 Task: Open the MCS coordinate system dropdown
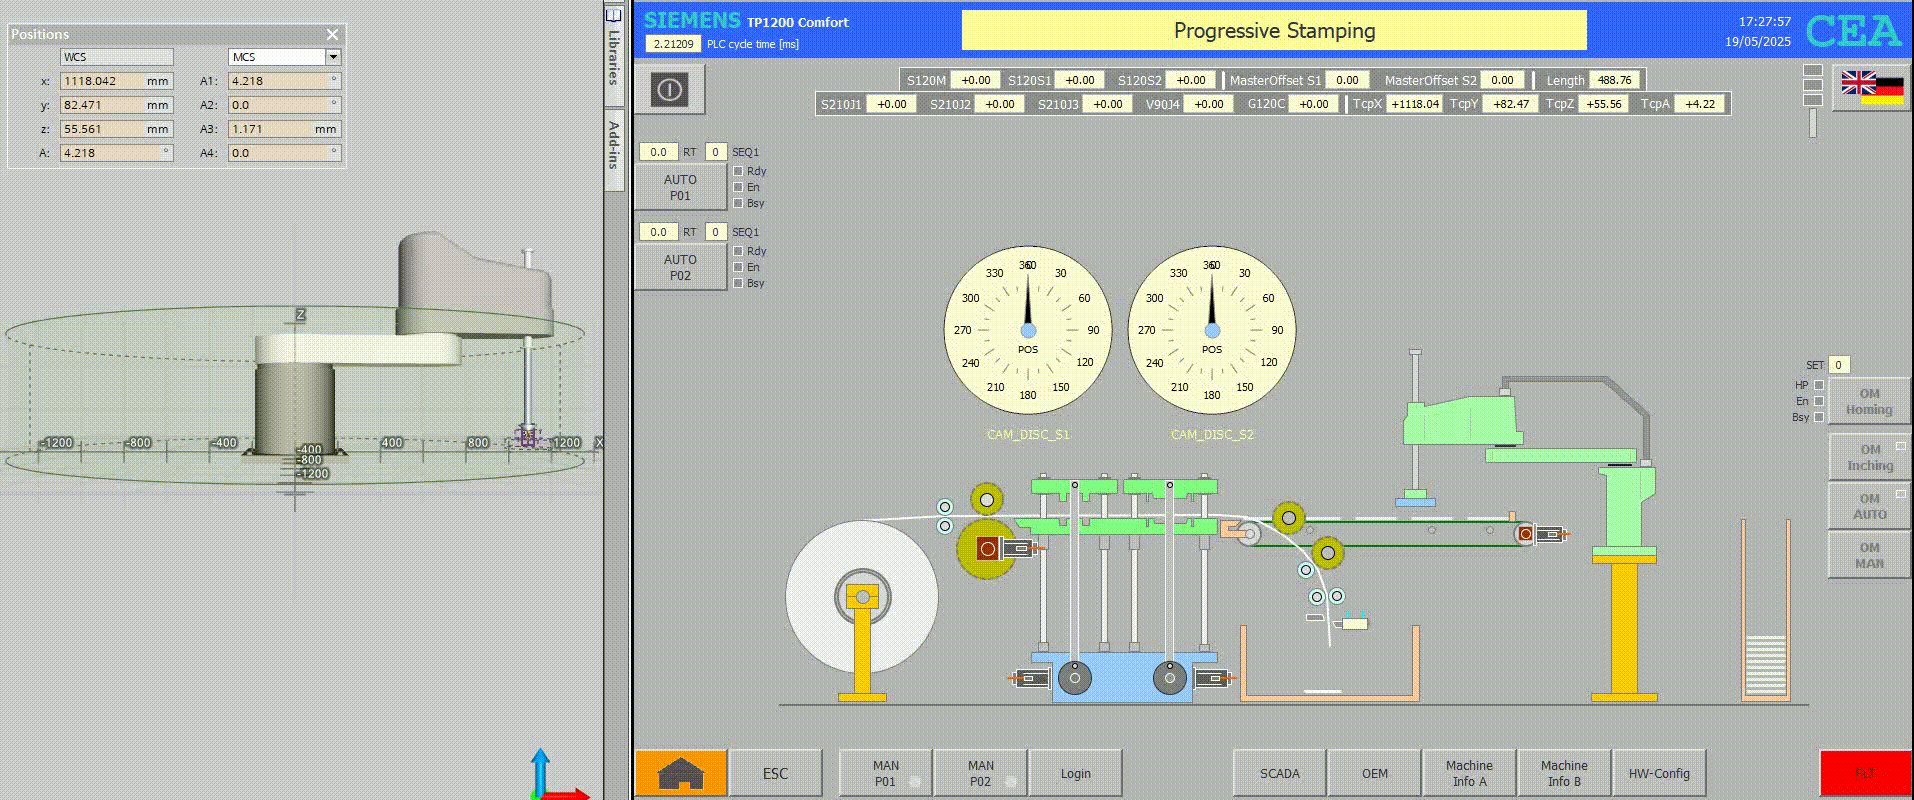(333, 57)
